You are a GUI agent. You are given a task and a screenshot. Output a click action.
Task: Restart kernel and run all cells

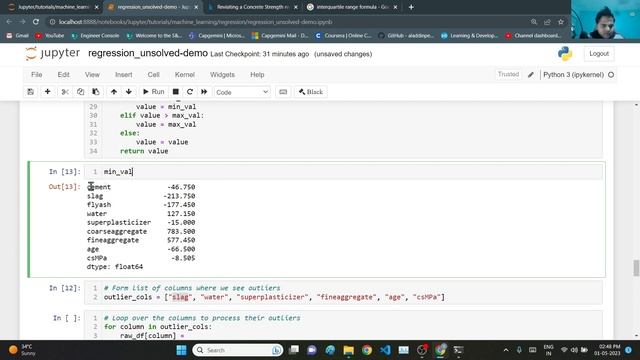(x=204, y=92)
